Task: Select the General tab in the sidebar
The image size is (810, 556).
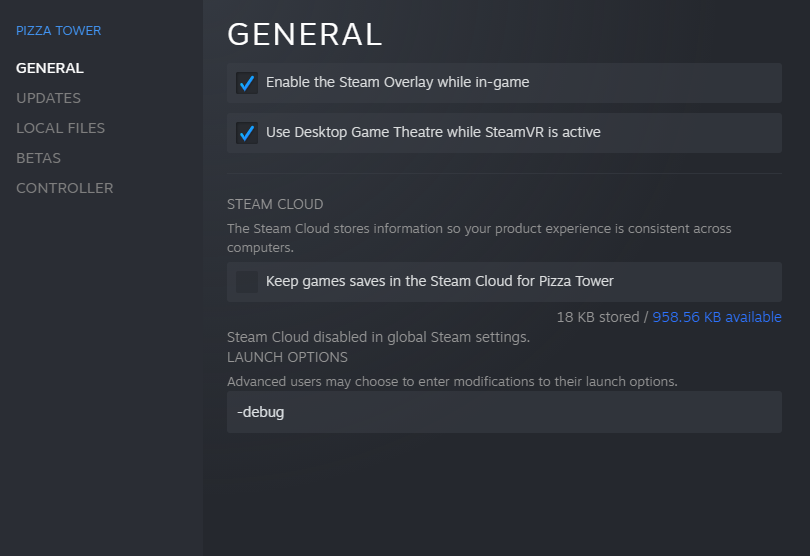Action: [50, 68]
